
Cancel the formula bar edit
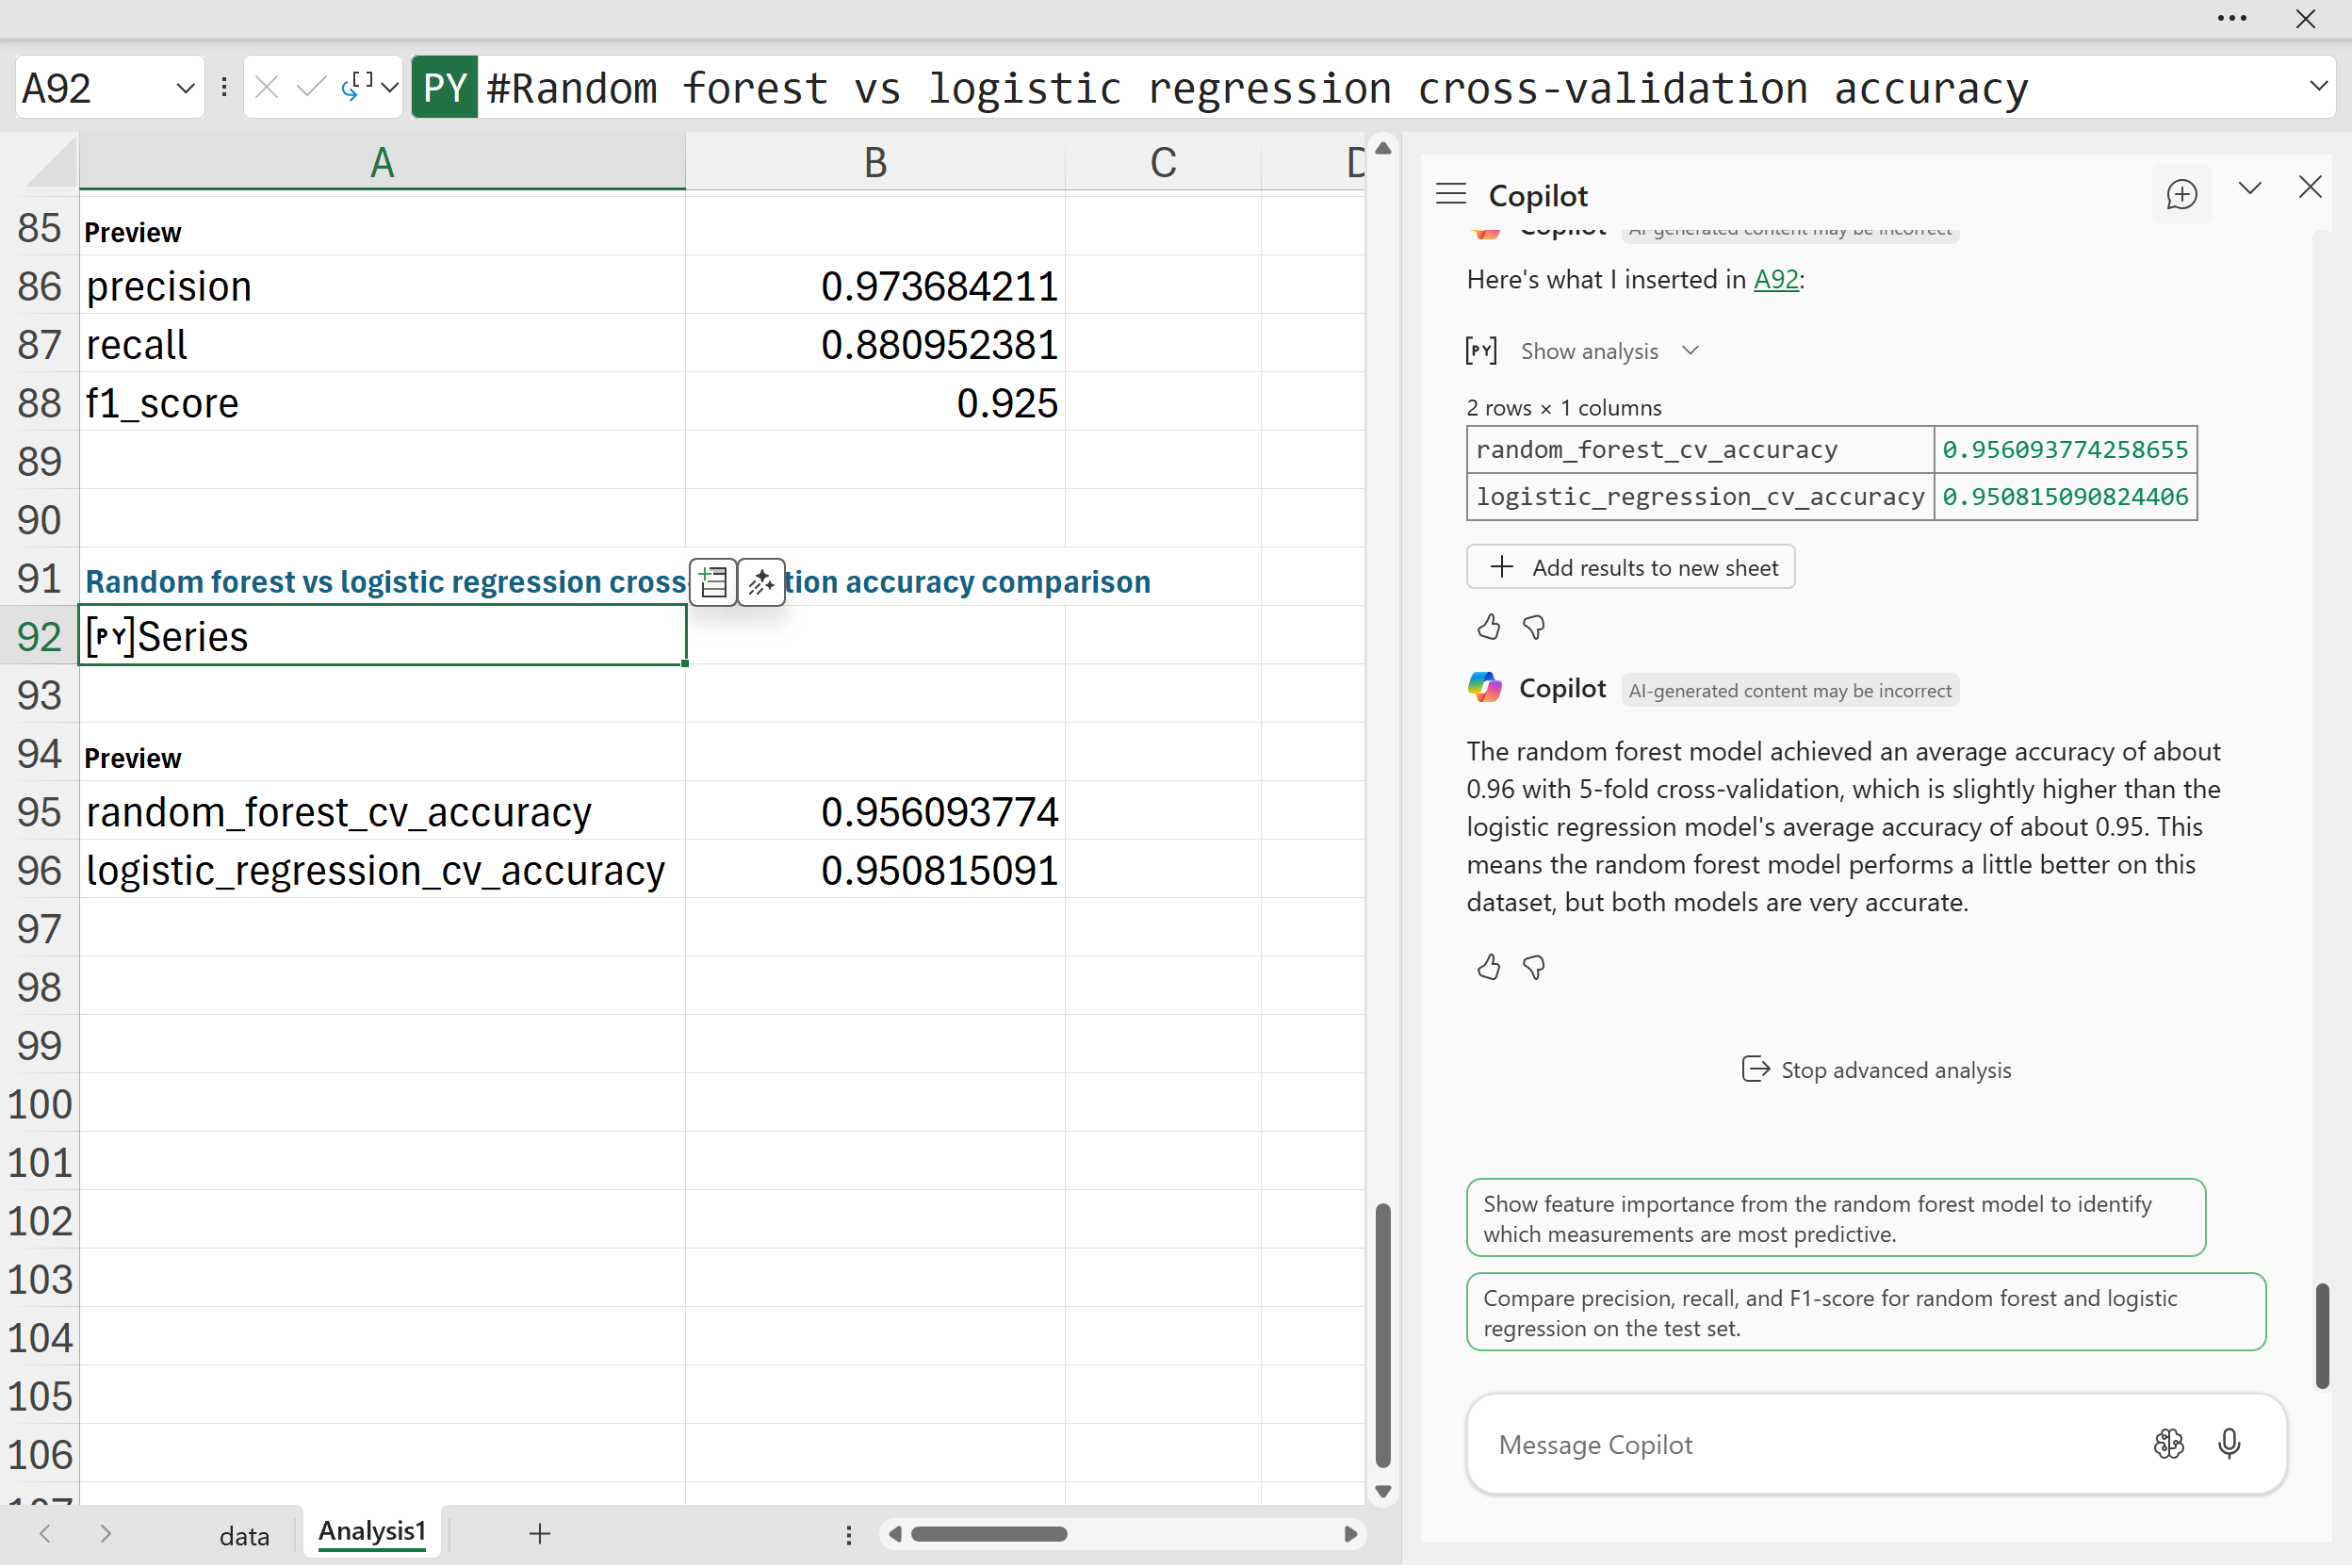[x=266, y=88]
